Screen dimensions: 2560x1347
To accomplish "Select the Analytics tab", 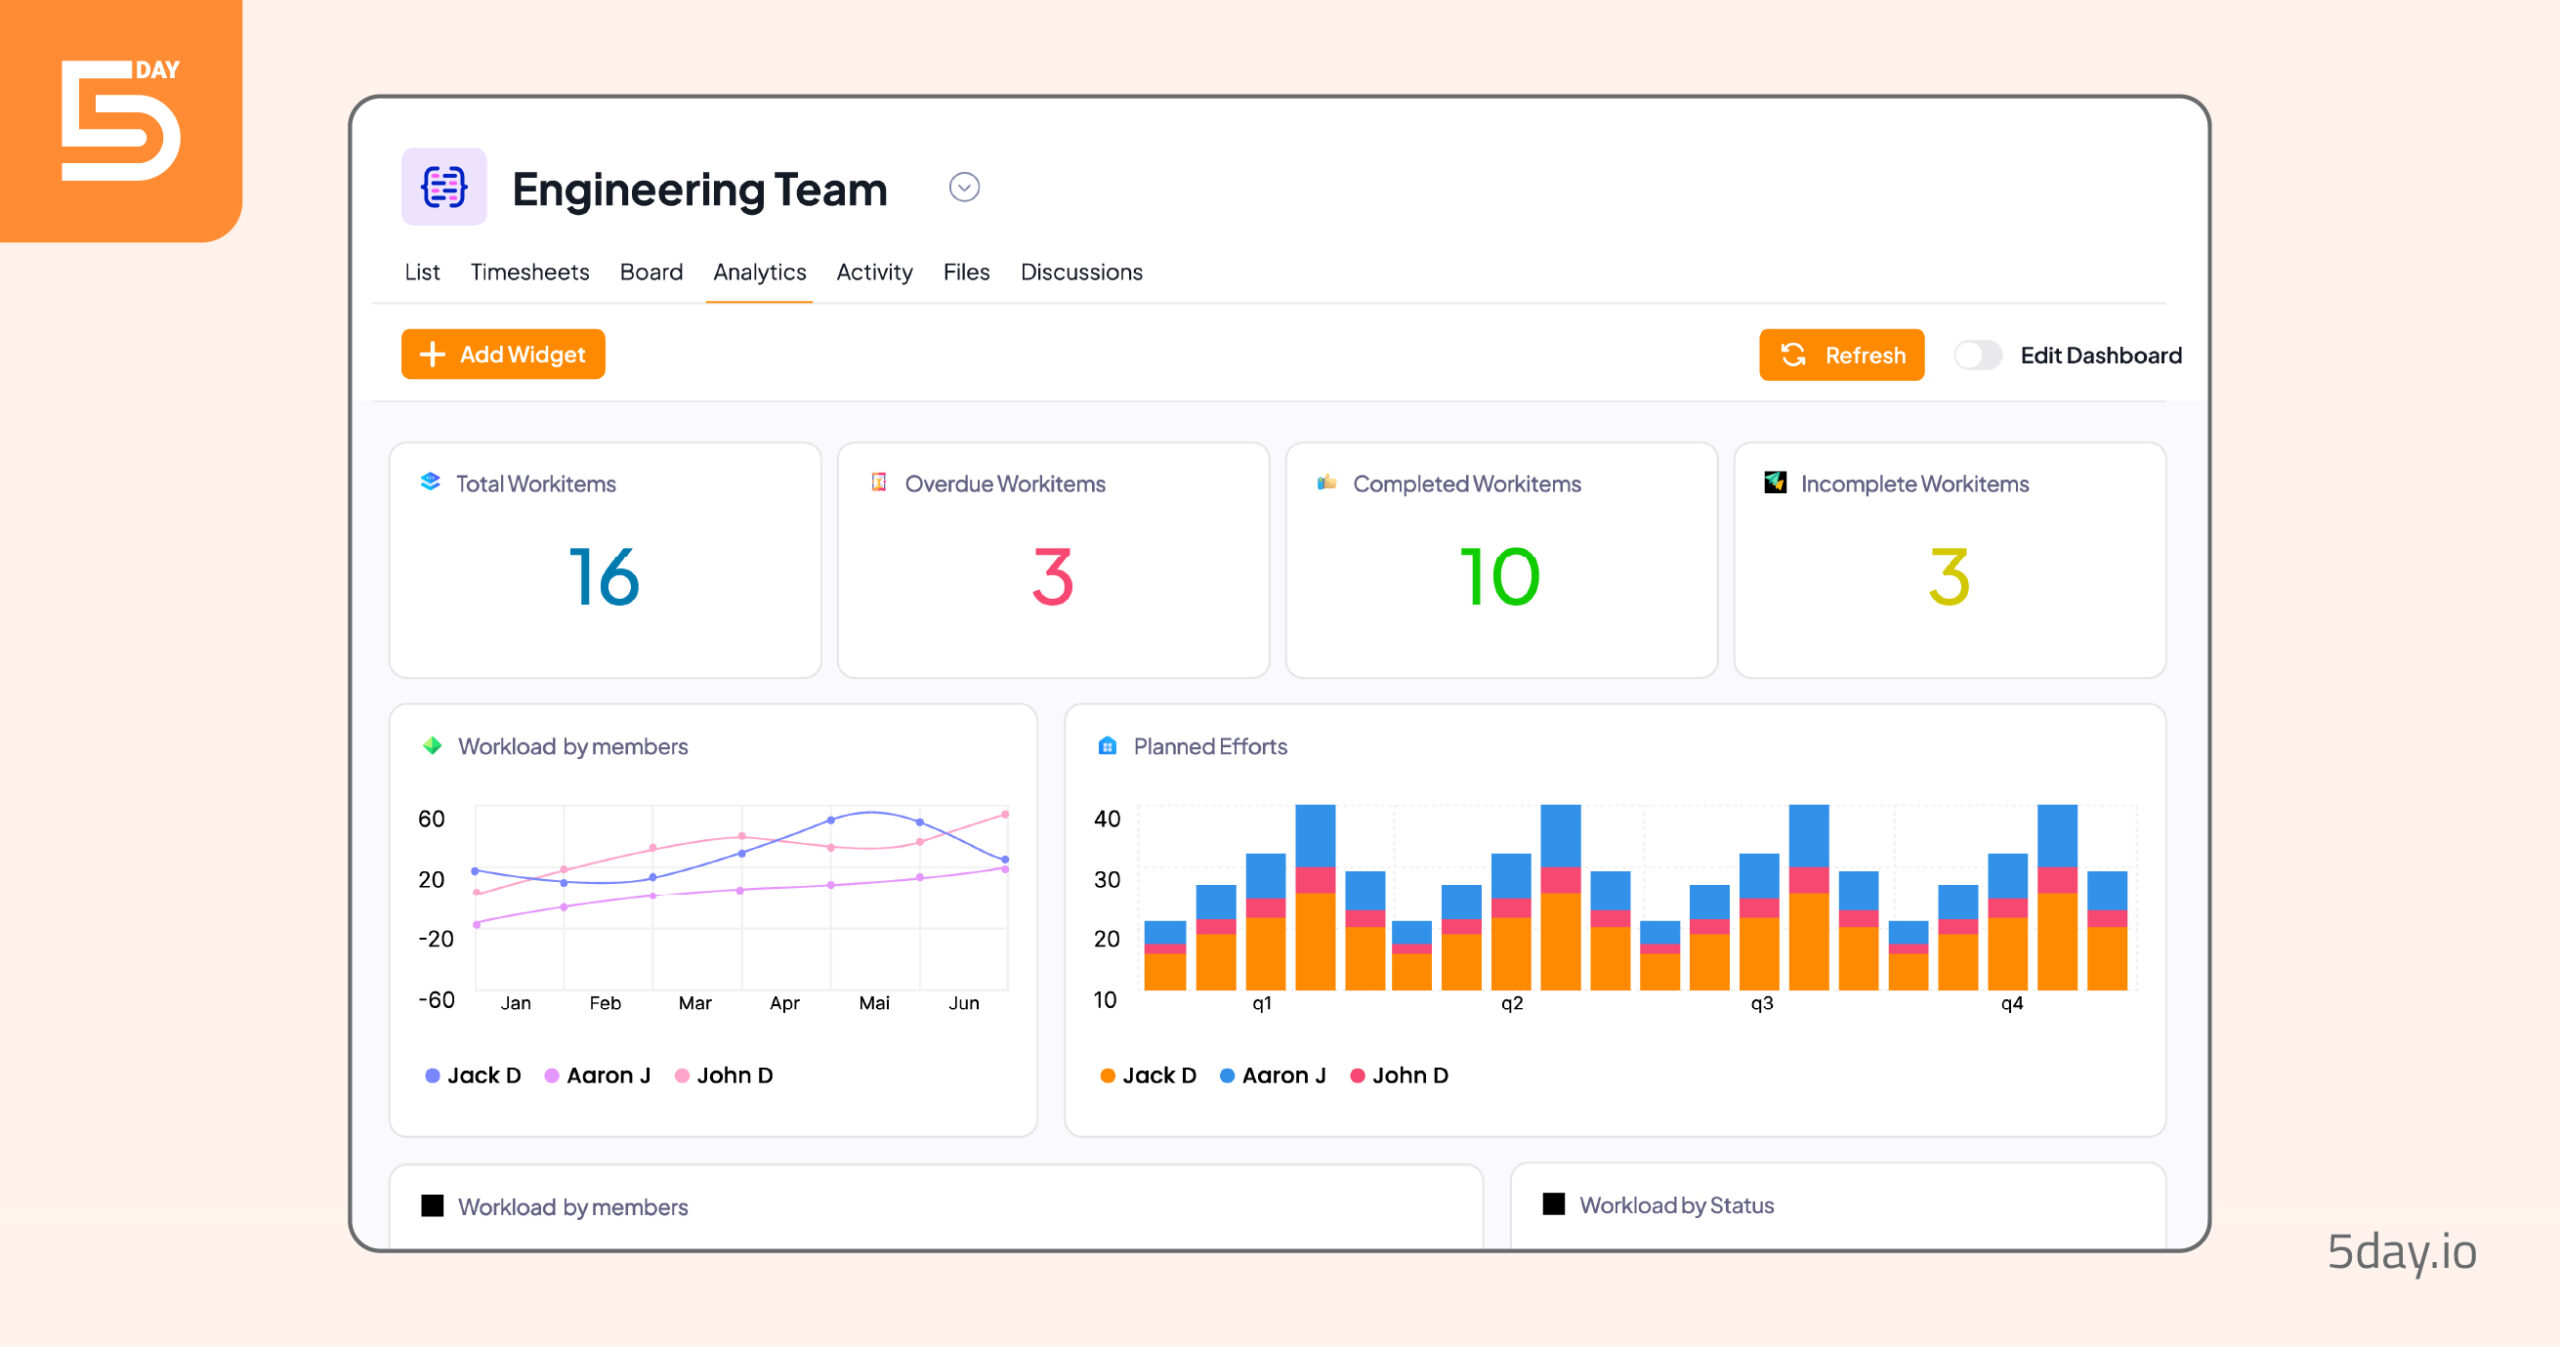I will pyautogui.click(x=759, y=272).
